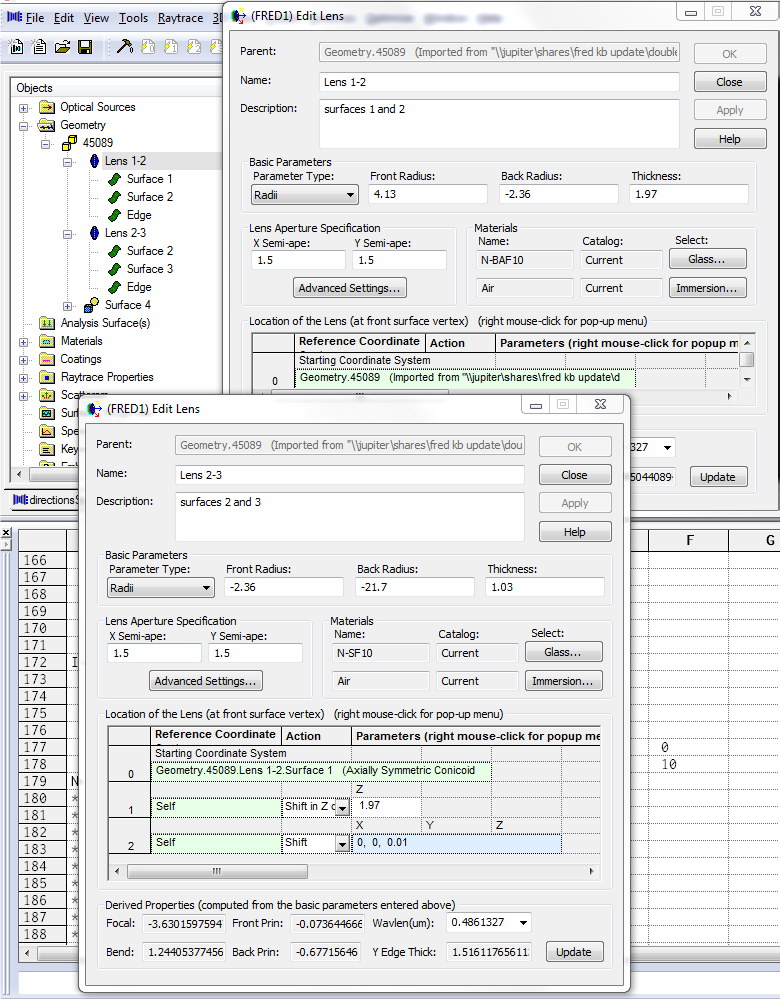The image size is (780, 999).
Task: Open the Wavlen(um) dropdown in Lens 2-3 dialog
Action: (x=523, y=923)
